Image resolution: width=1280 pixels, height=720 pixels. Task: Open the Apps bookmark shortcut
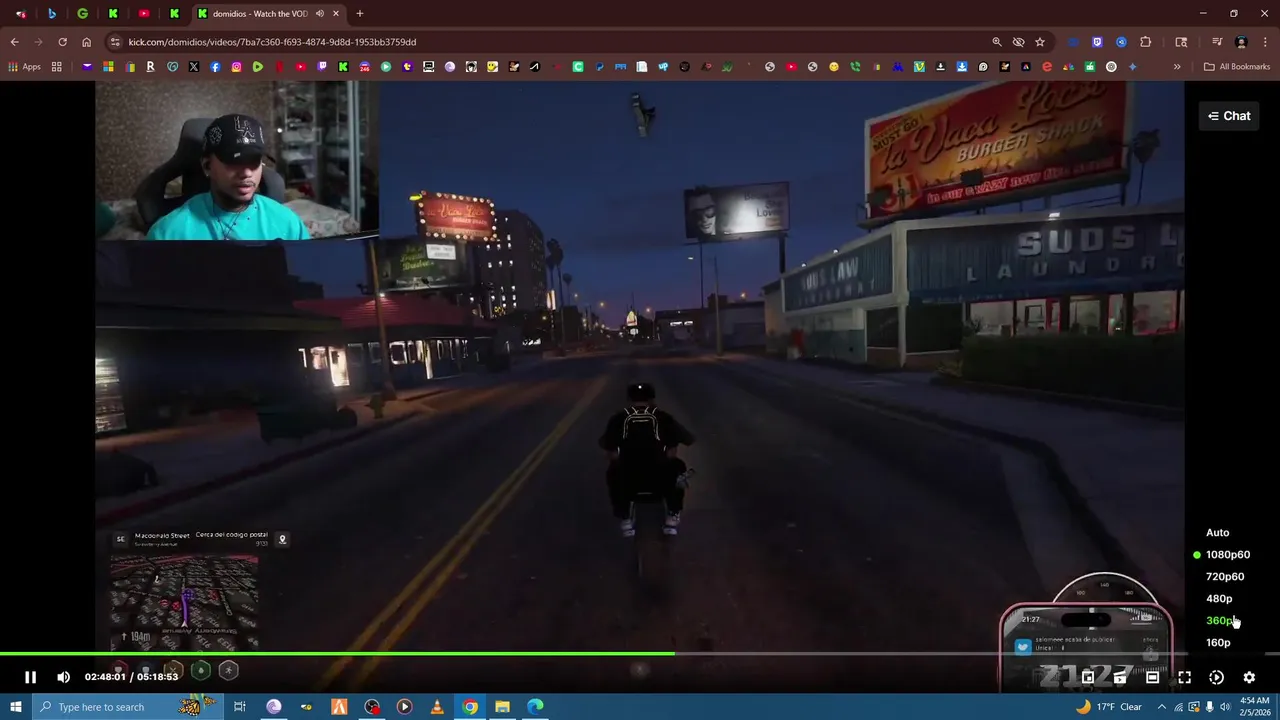pos(25,67)
